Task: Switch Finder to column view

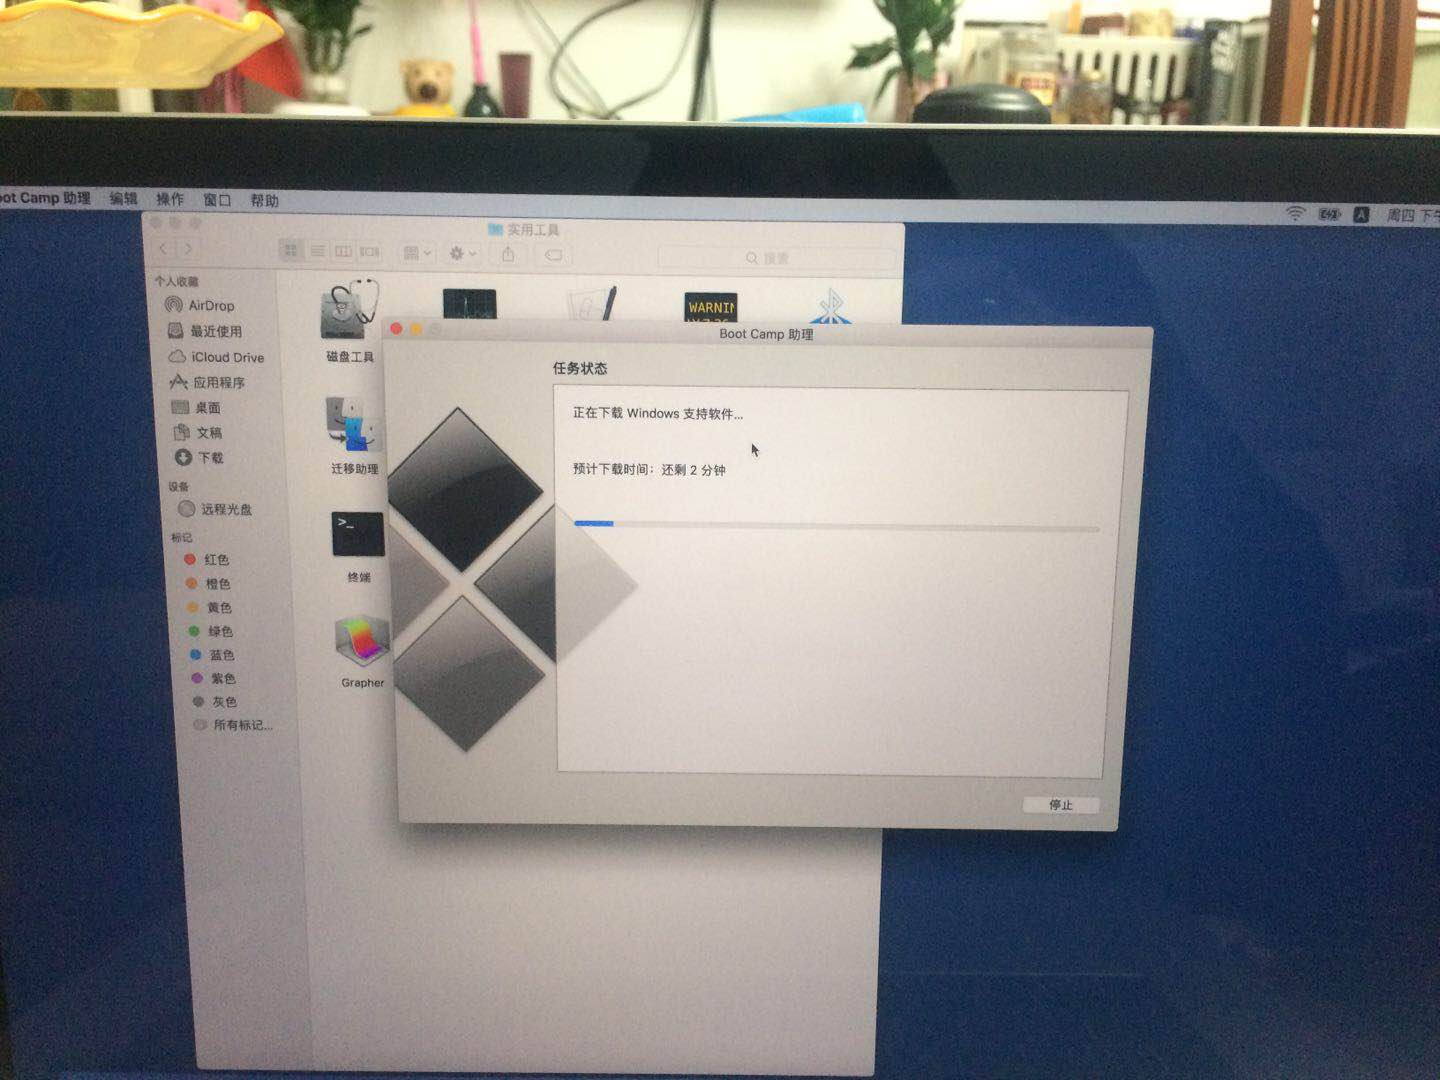Action: [343, 251]
